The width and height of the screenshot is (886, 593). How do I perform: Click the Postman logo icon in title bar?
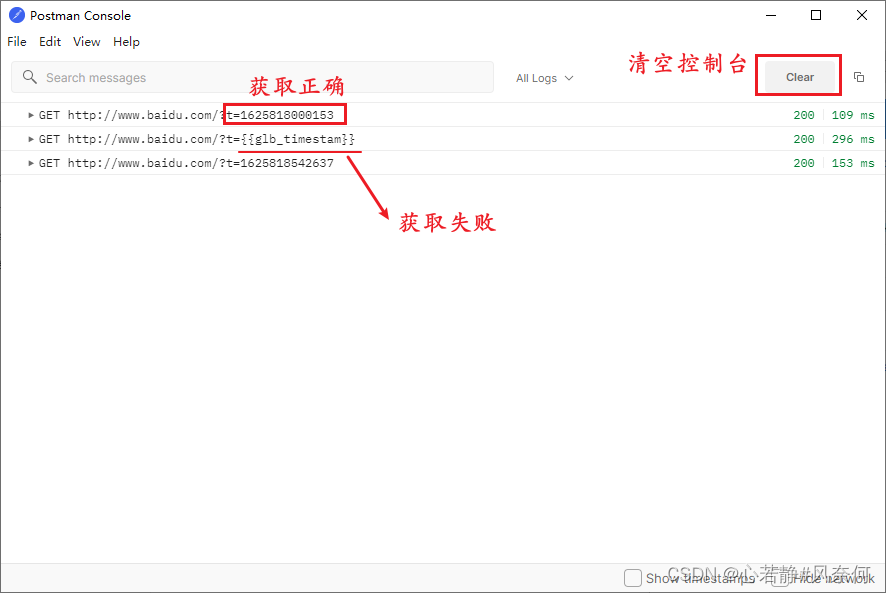point(17,15)
